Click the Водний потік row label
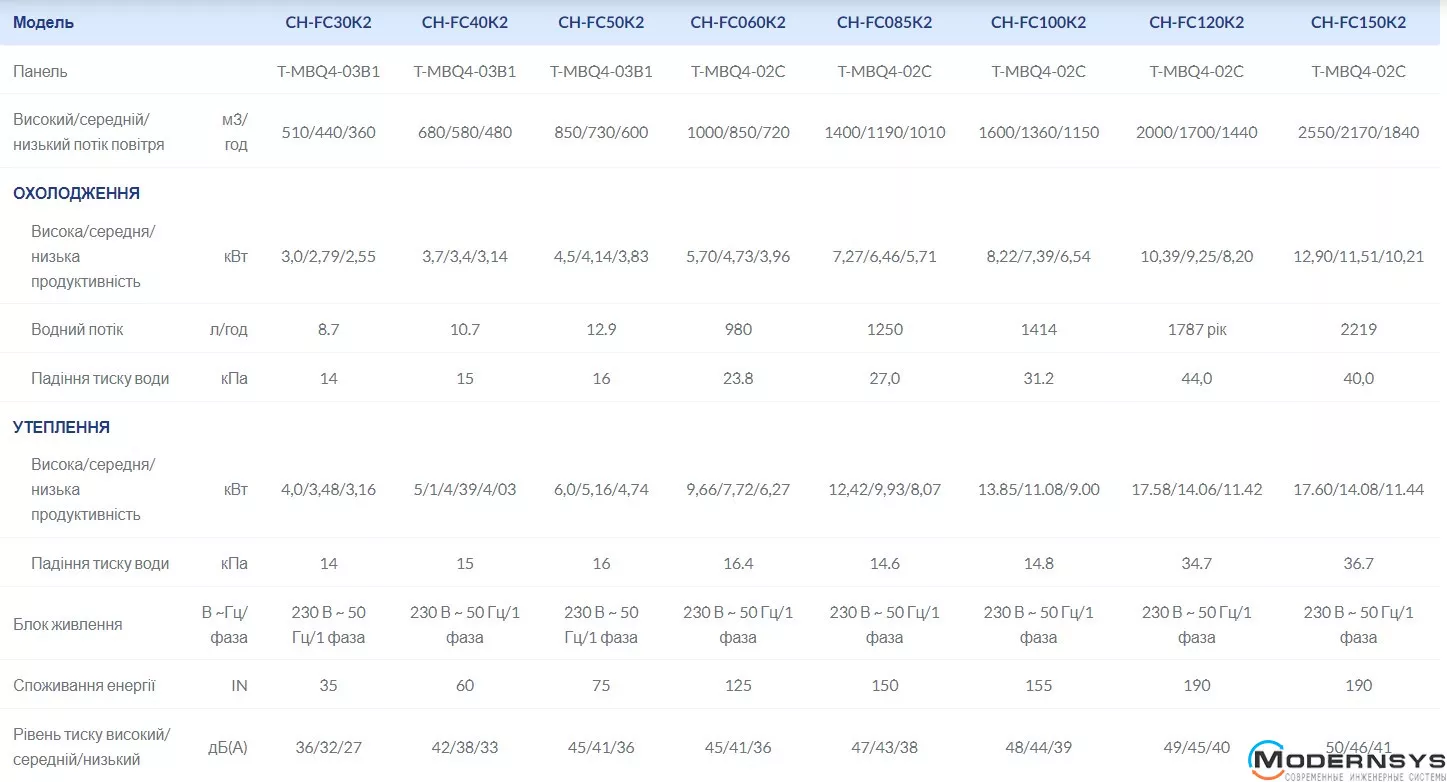This screenshot has height=782, width=1447. (77, 329)
